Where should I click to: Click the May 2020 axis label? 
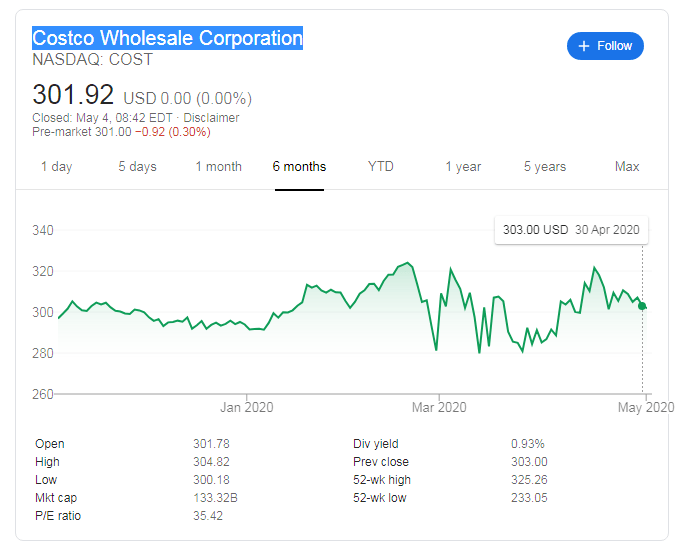pyautogui.click(x=647, y=407)
